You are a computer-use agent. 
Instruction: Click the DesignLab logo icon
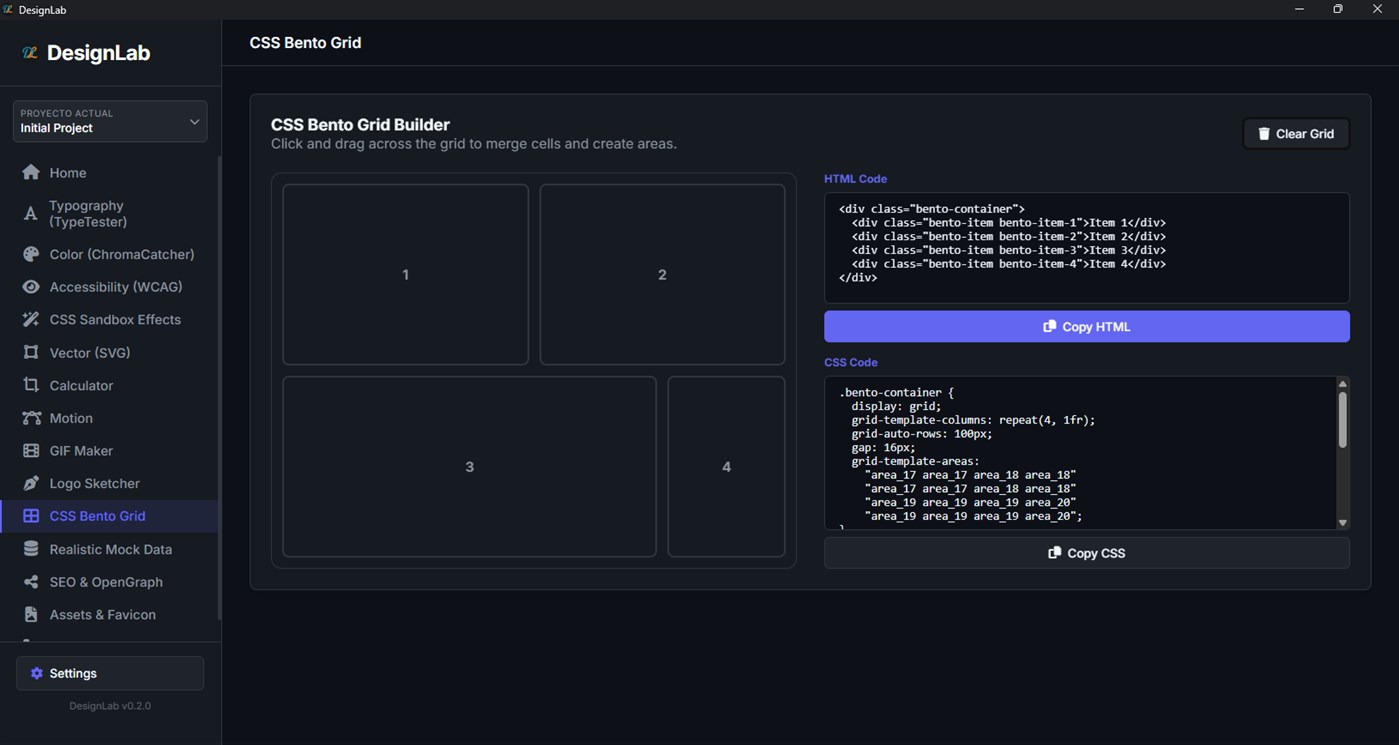coord(30,53)
